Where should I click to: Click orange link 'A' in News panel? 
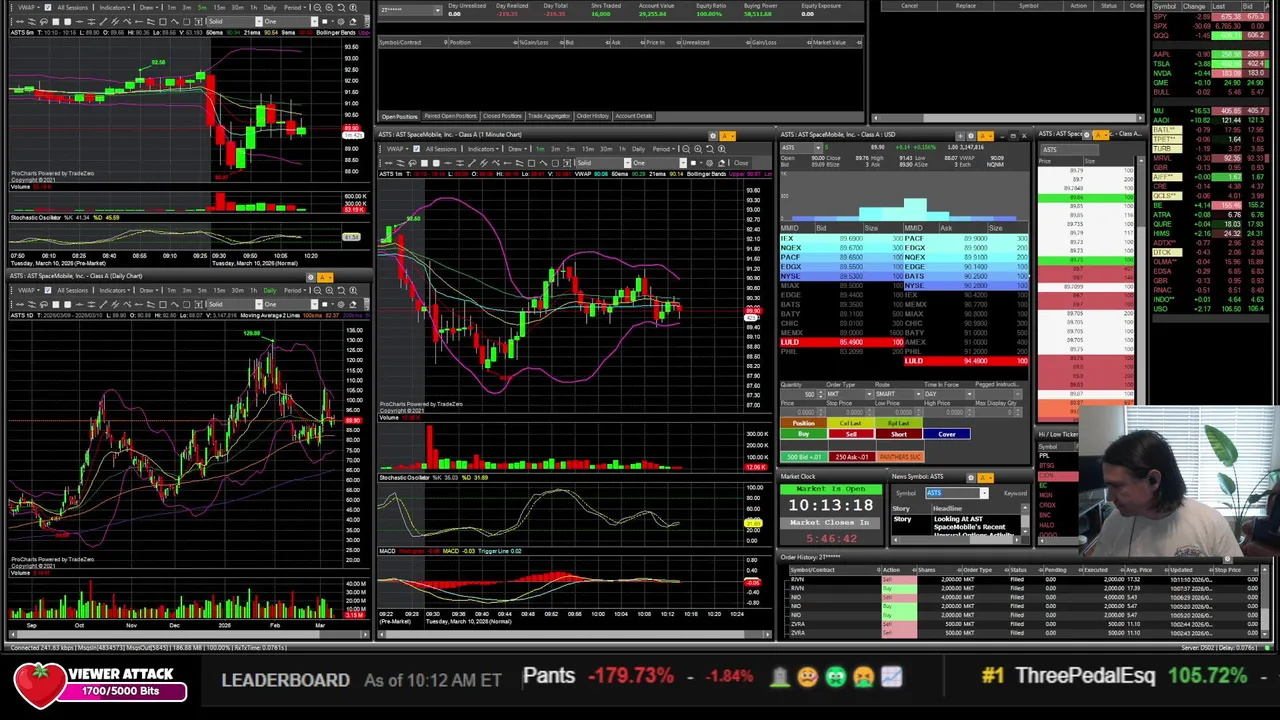pyautogui.click(x=985, y=477)
